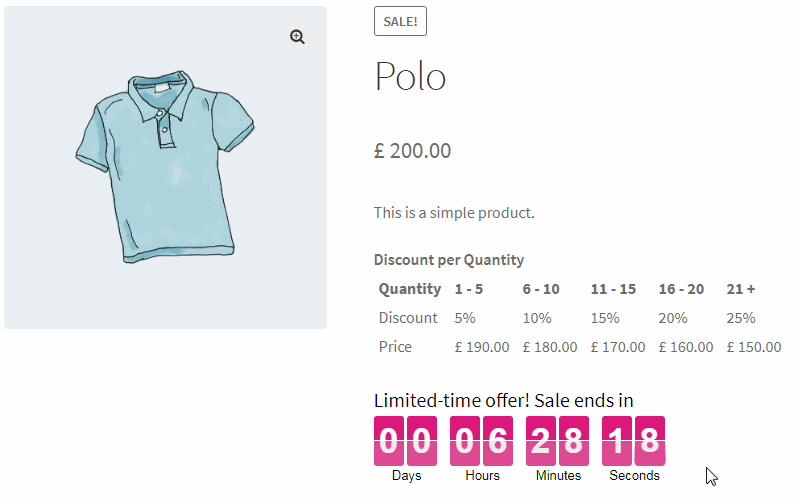Screen dimensions: 799x500
Task: Select the 6 - 10 quantity column header
Action: pos(541,289)
